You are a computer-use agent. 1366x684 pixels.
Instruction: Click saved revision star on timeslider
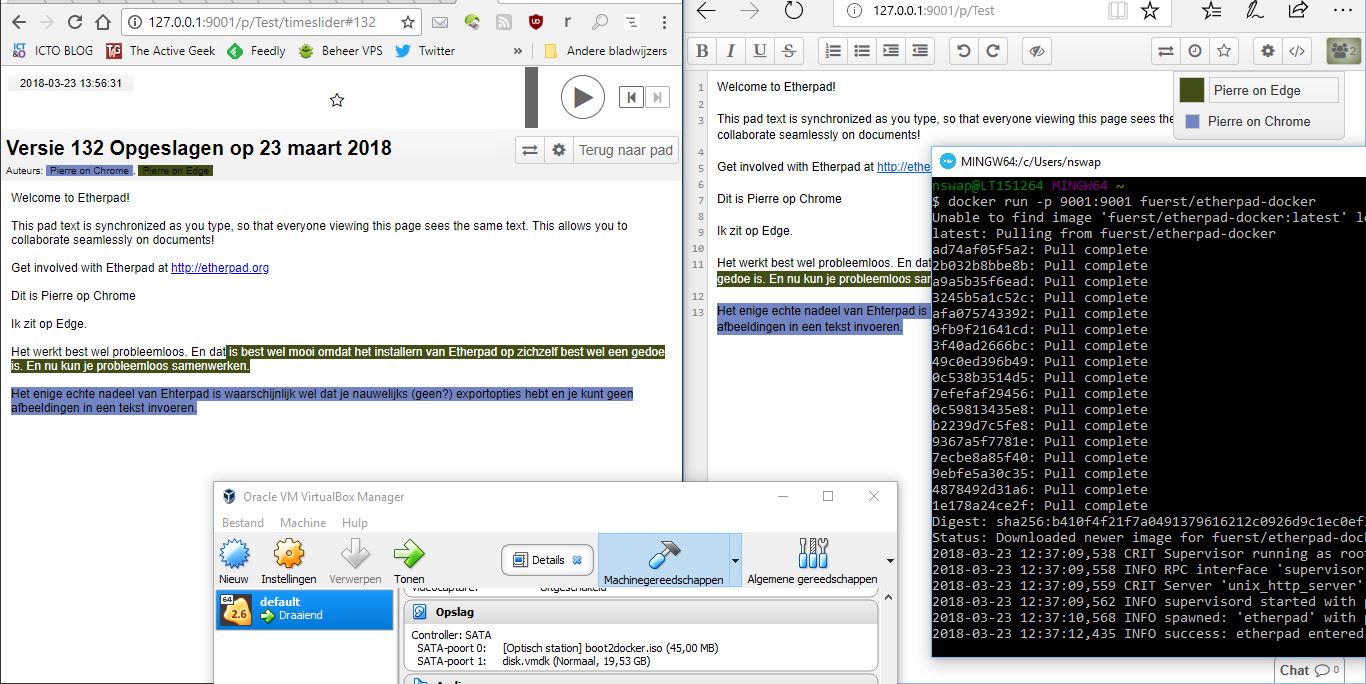(337, 100)
